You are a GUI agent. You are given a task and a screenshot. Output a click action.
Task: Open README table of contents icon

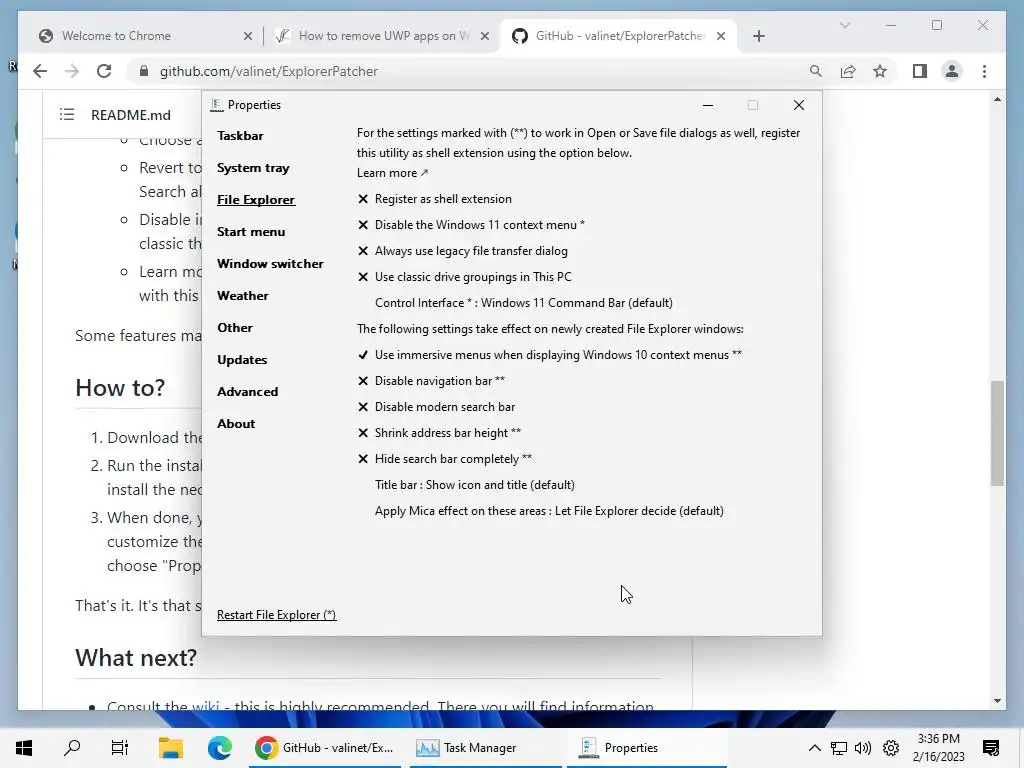tap(67, 115)
